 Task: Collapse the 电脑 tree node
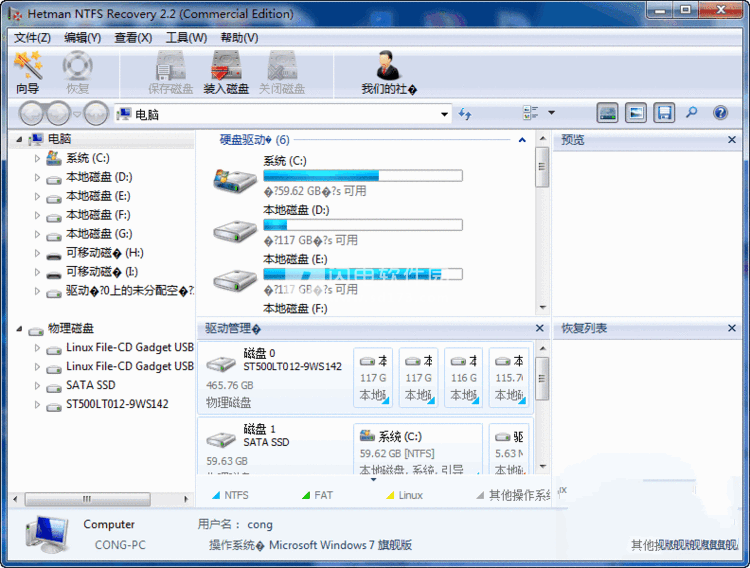click(19, 139)
